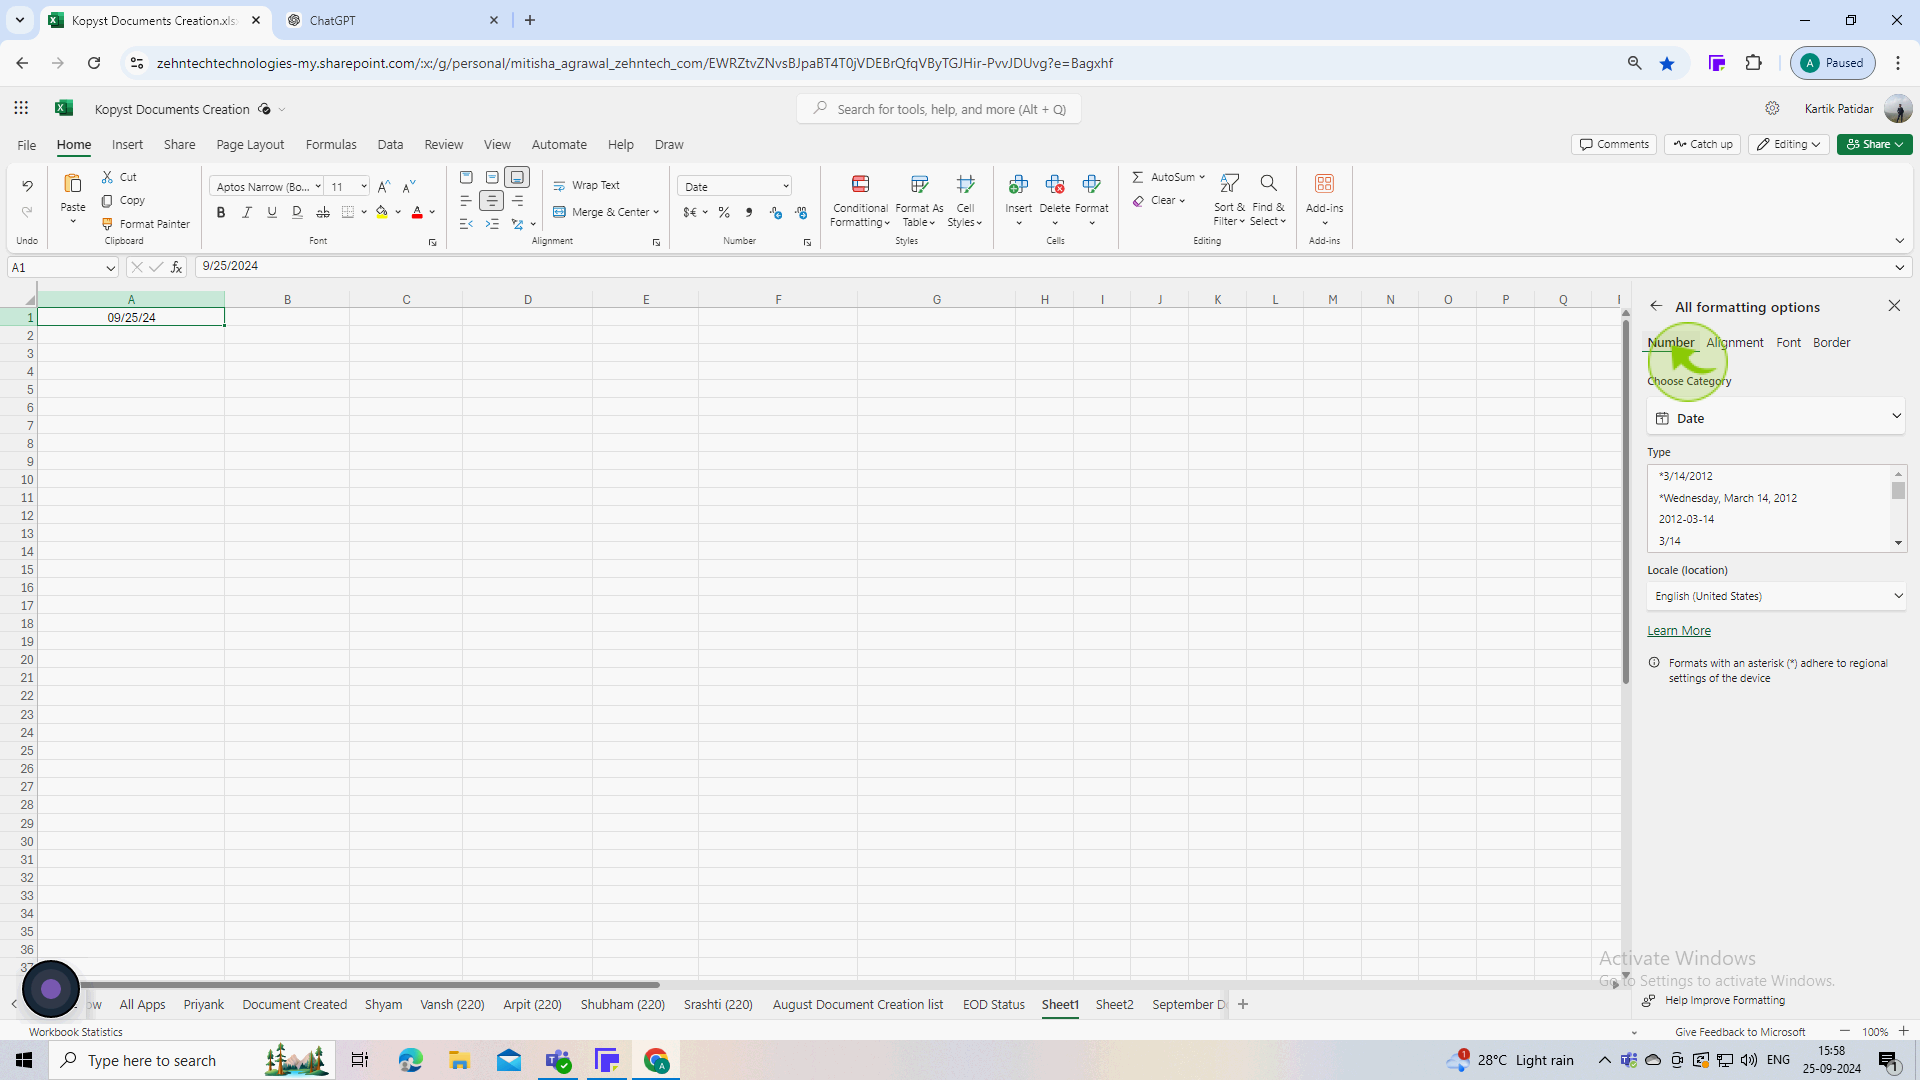Toggle align right for cell
This screenshot has height=1080, width=1920.
(518, 201)
